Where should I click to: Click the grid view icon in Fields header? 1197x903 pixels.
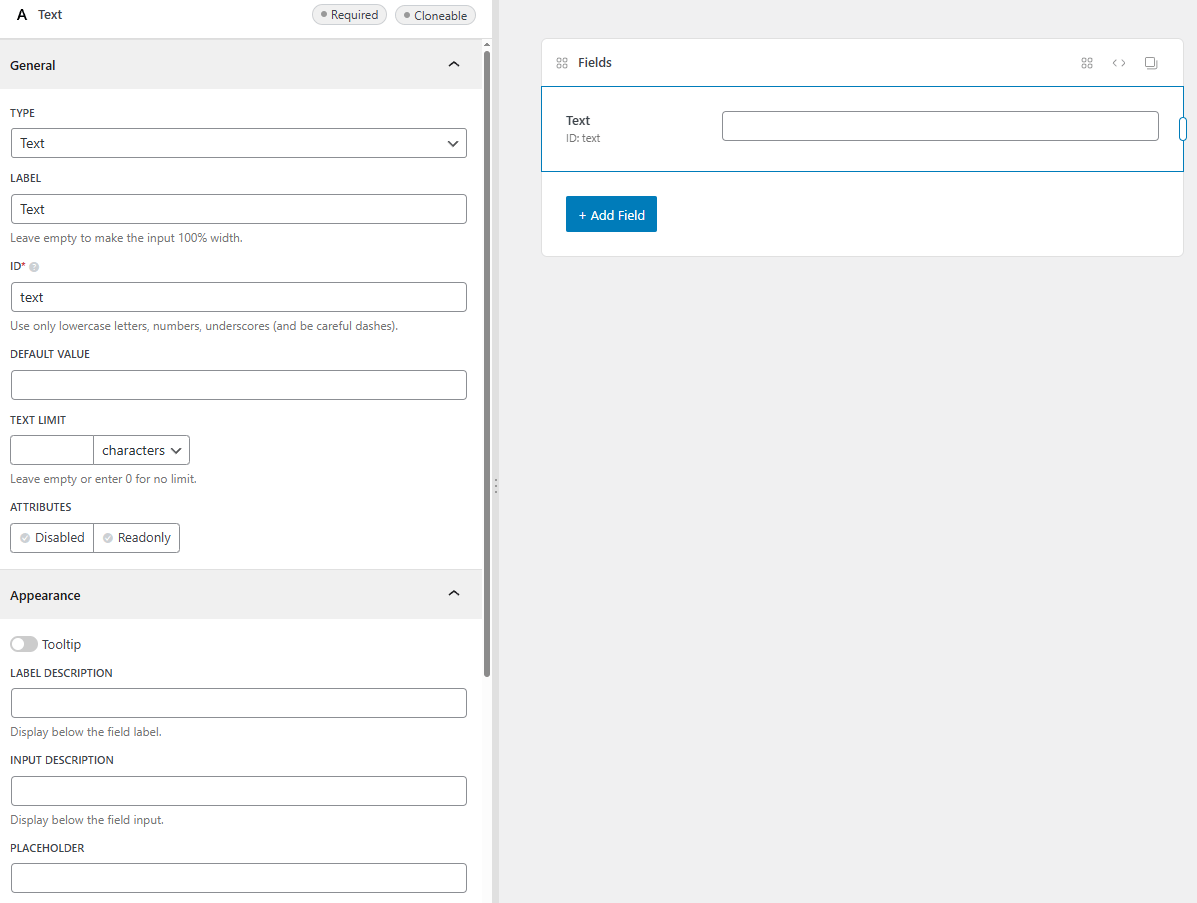[x=1087, y=63]
